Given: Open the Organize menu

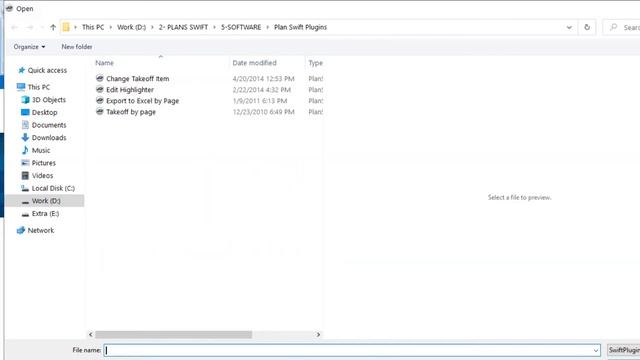Looking at the screenshot, I should (29, 47).
